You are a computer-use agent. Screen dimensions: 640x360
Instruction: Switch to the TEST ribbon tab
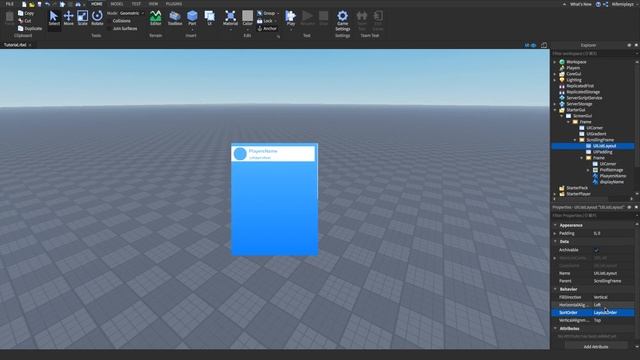pos(136,4)
